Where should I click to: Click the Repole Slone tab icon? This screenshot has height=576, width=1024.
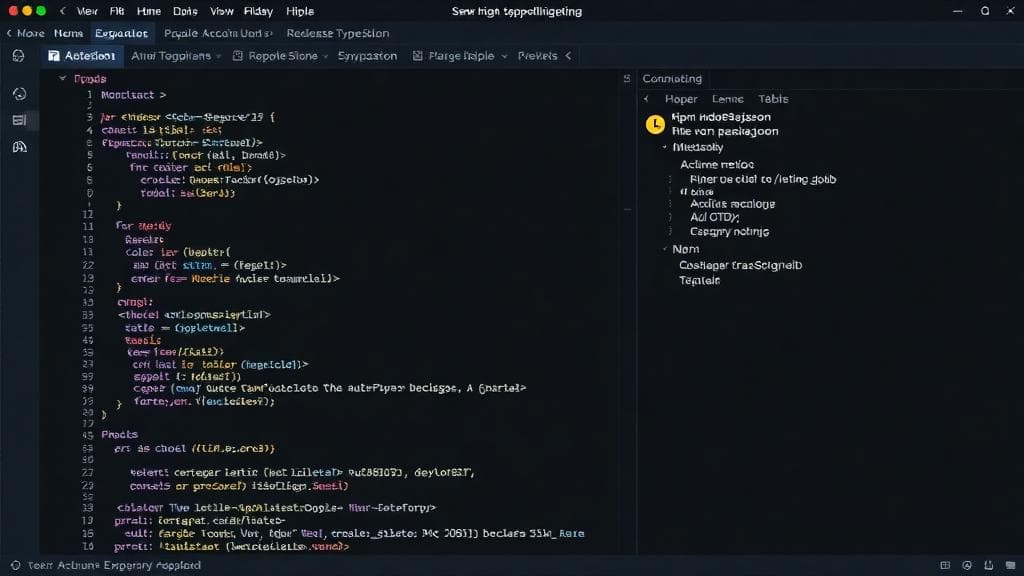point(238,56)
